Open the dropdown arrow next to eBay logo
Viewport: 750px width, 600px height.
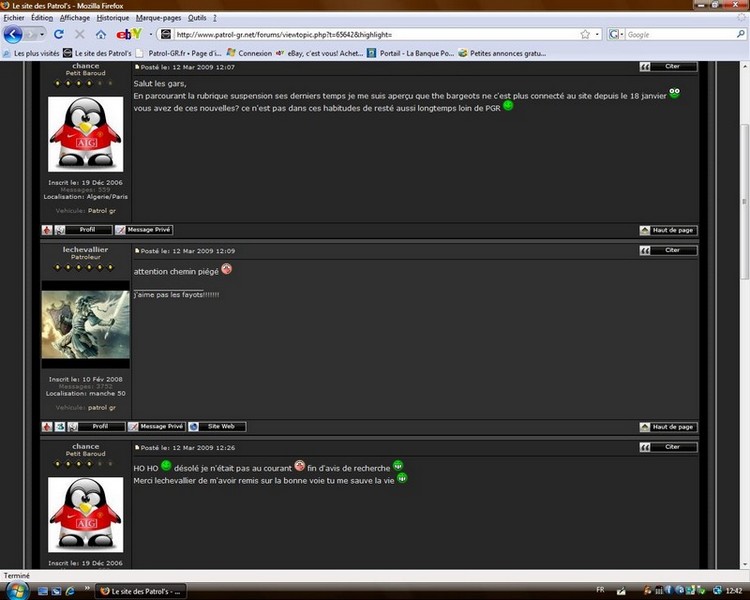tap(151, 34)
